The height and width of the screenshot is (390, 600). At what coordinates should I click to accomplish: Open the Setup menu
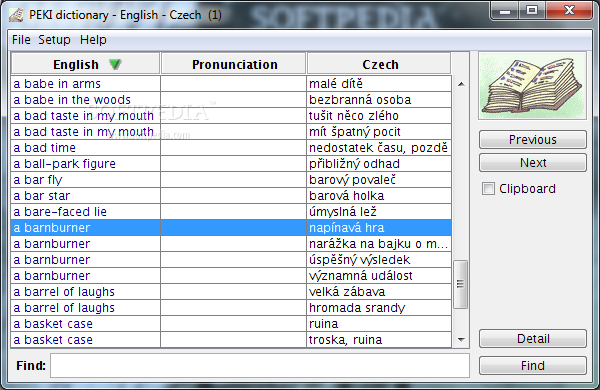pos(54,40)
